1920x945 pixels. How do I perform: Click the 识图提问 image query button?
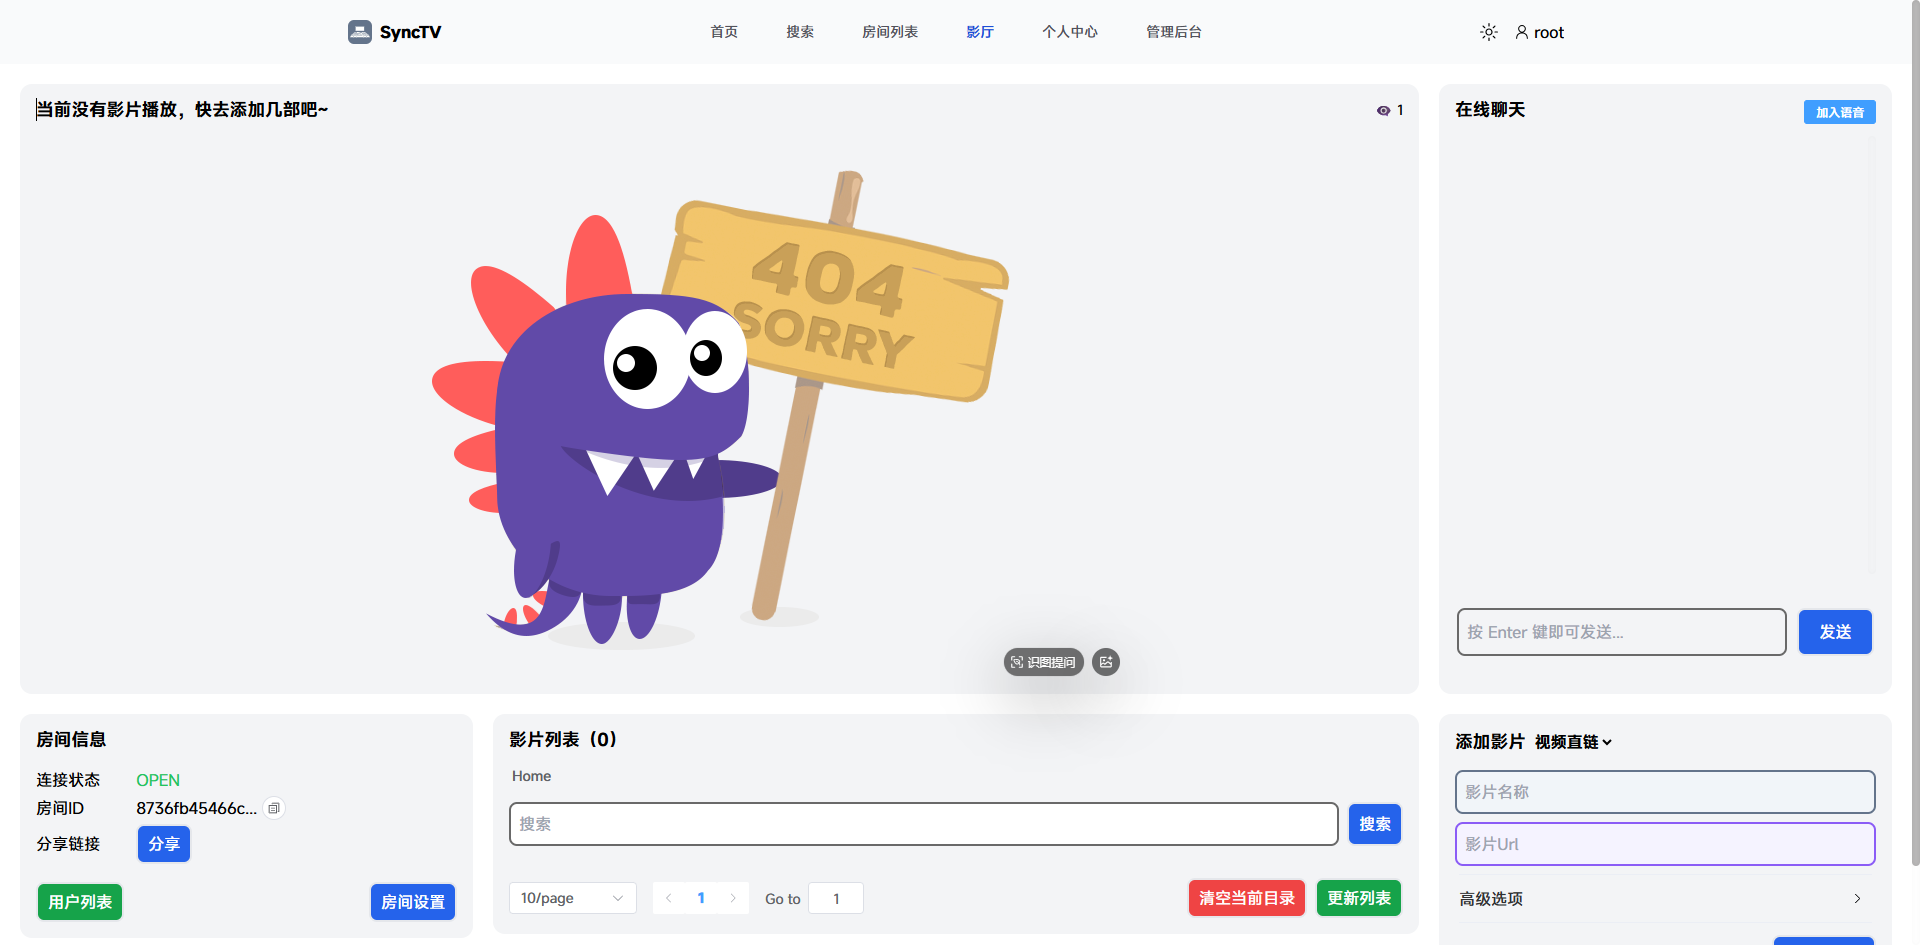[x=1044, y=662]
